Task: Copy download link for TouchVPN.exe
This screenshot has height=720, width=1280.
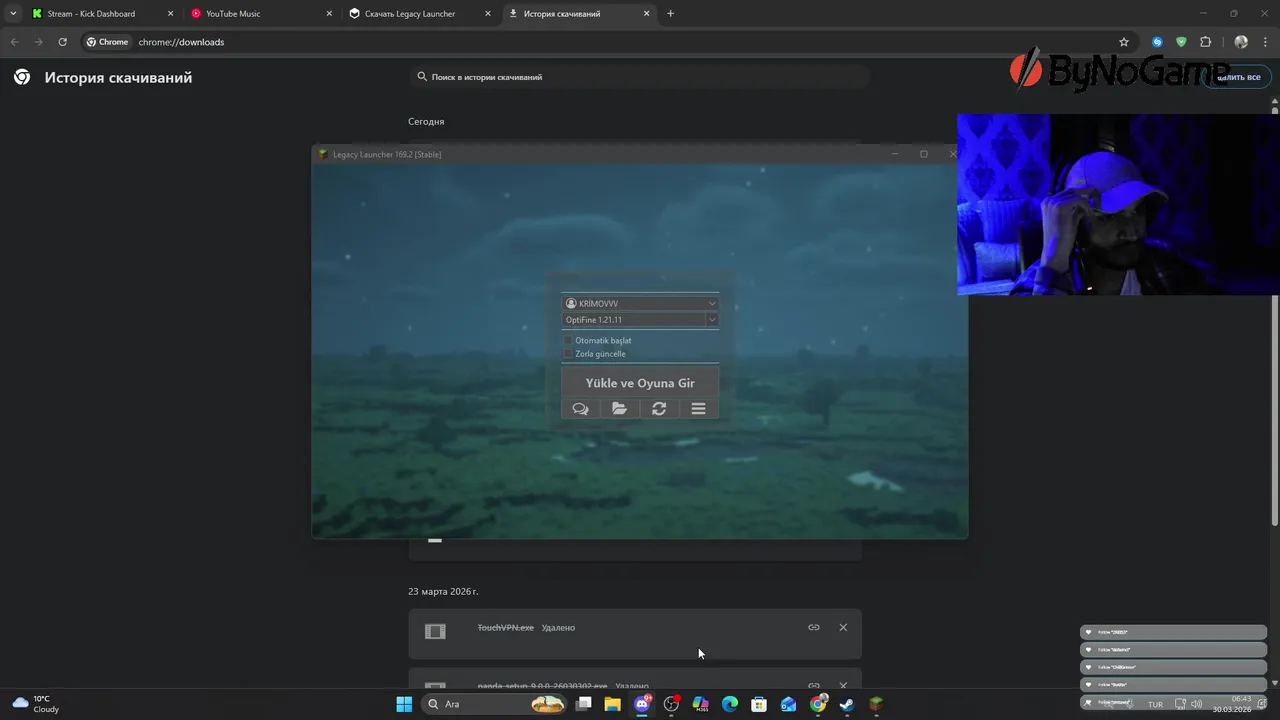Action: tap(814, 627)
